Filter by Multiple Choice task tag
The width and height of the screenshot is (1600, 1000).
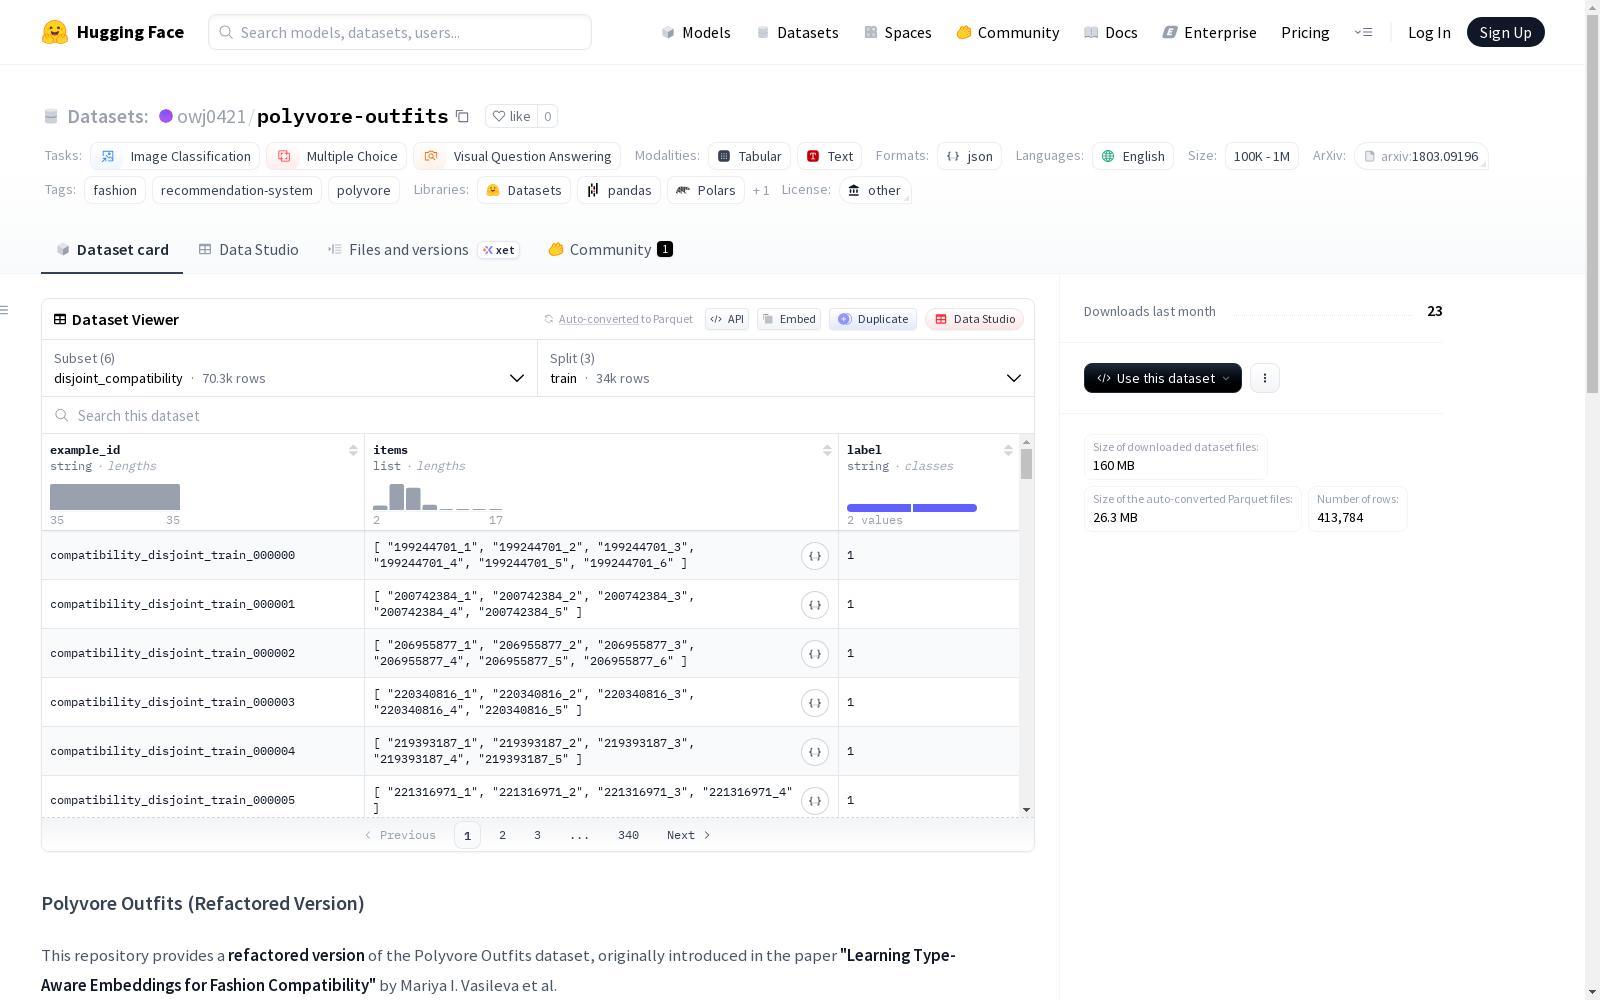click(x=336, y=156)
